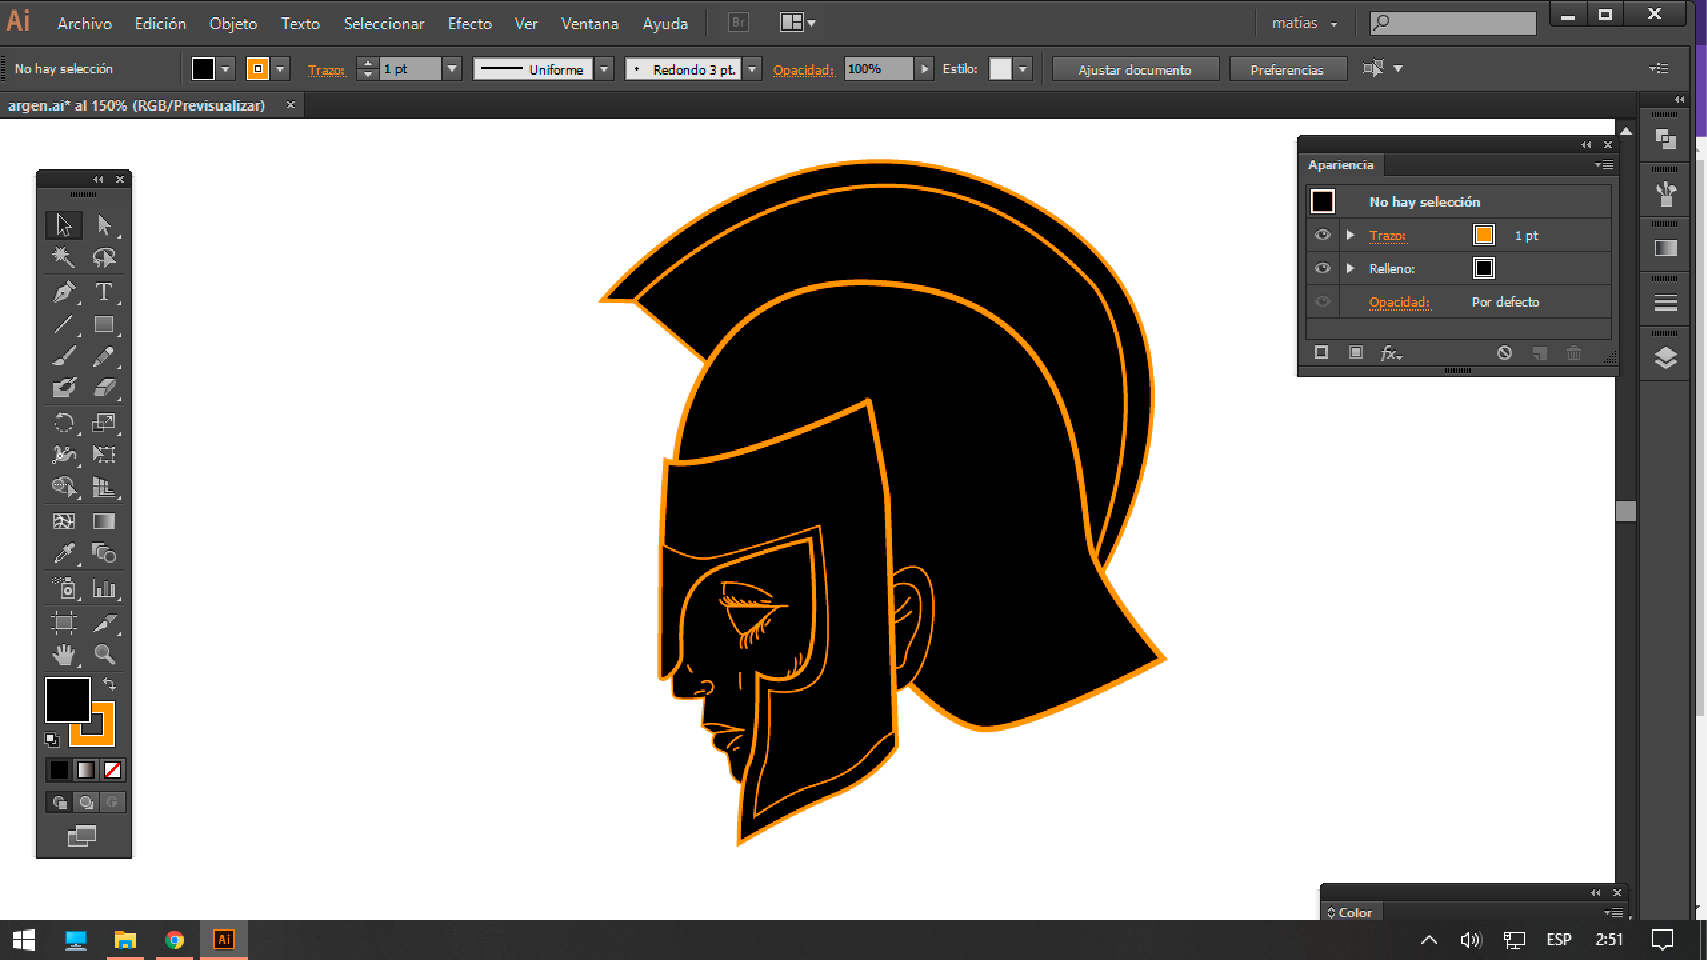Image resolution: width=1707 pixels, height=961 pixels.
Task: Select the Line Segment tool
Action: 64,324
